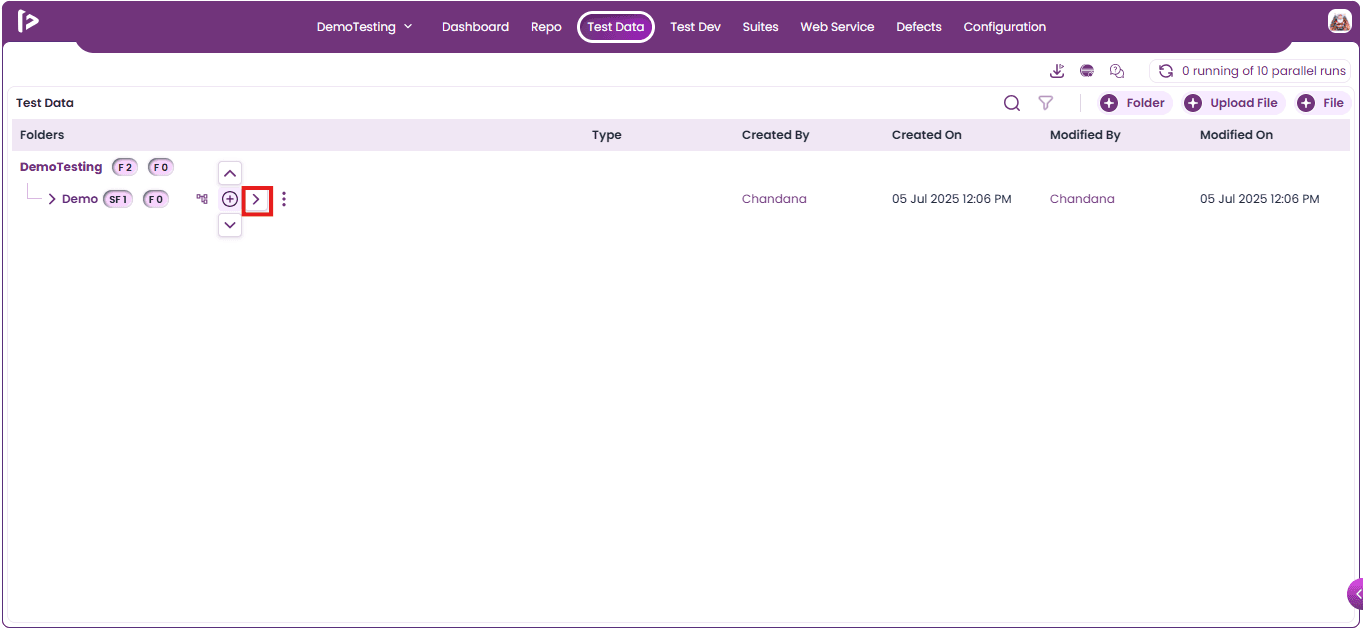Screen dimensions: 1363x628
Task: Click the down chevron below the plus icon
Action: tap(230, 225)
